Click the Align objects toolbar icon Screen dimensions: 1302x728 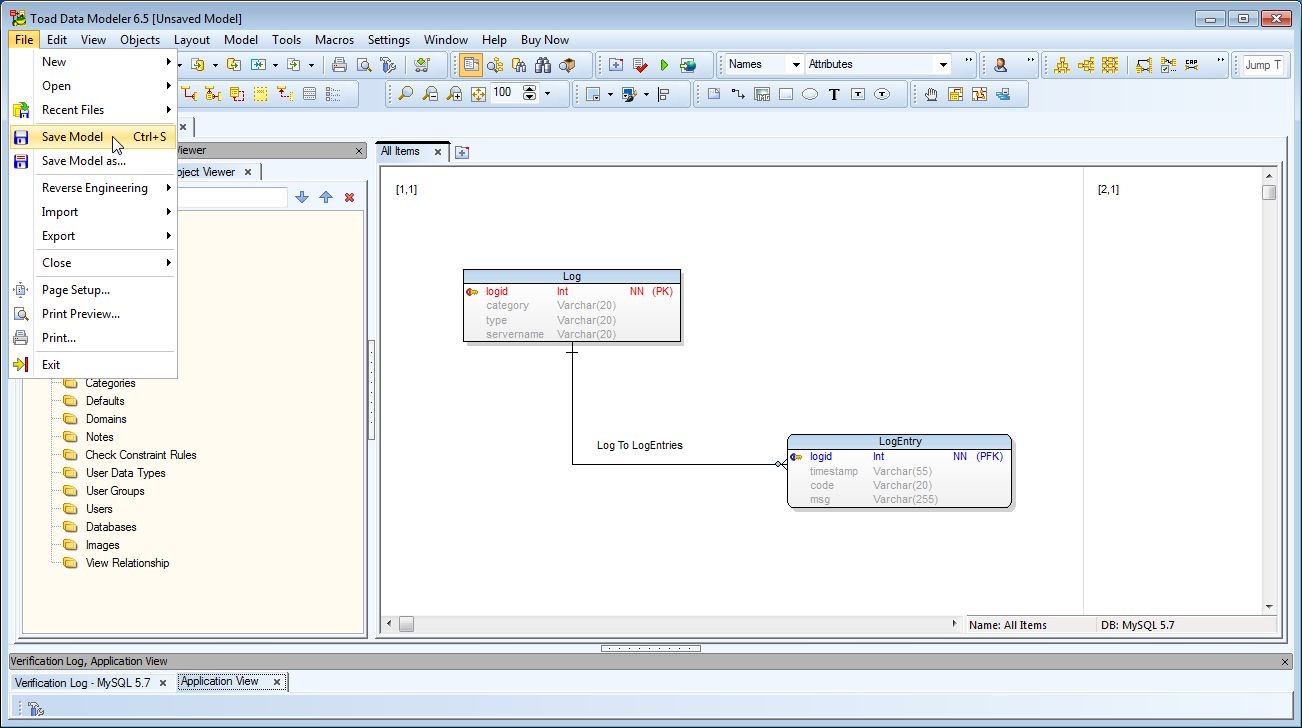664,94
